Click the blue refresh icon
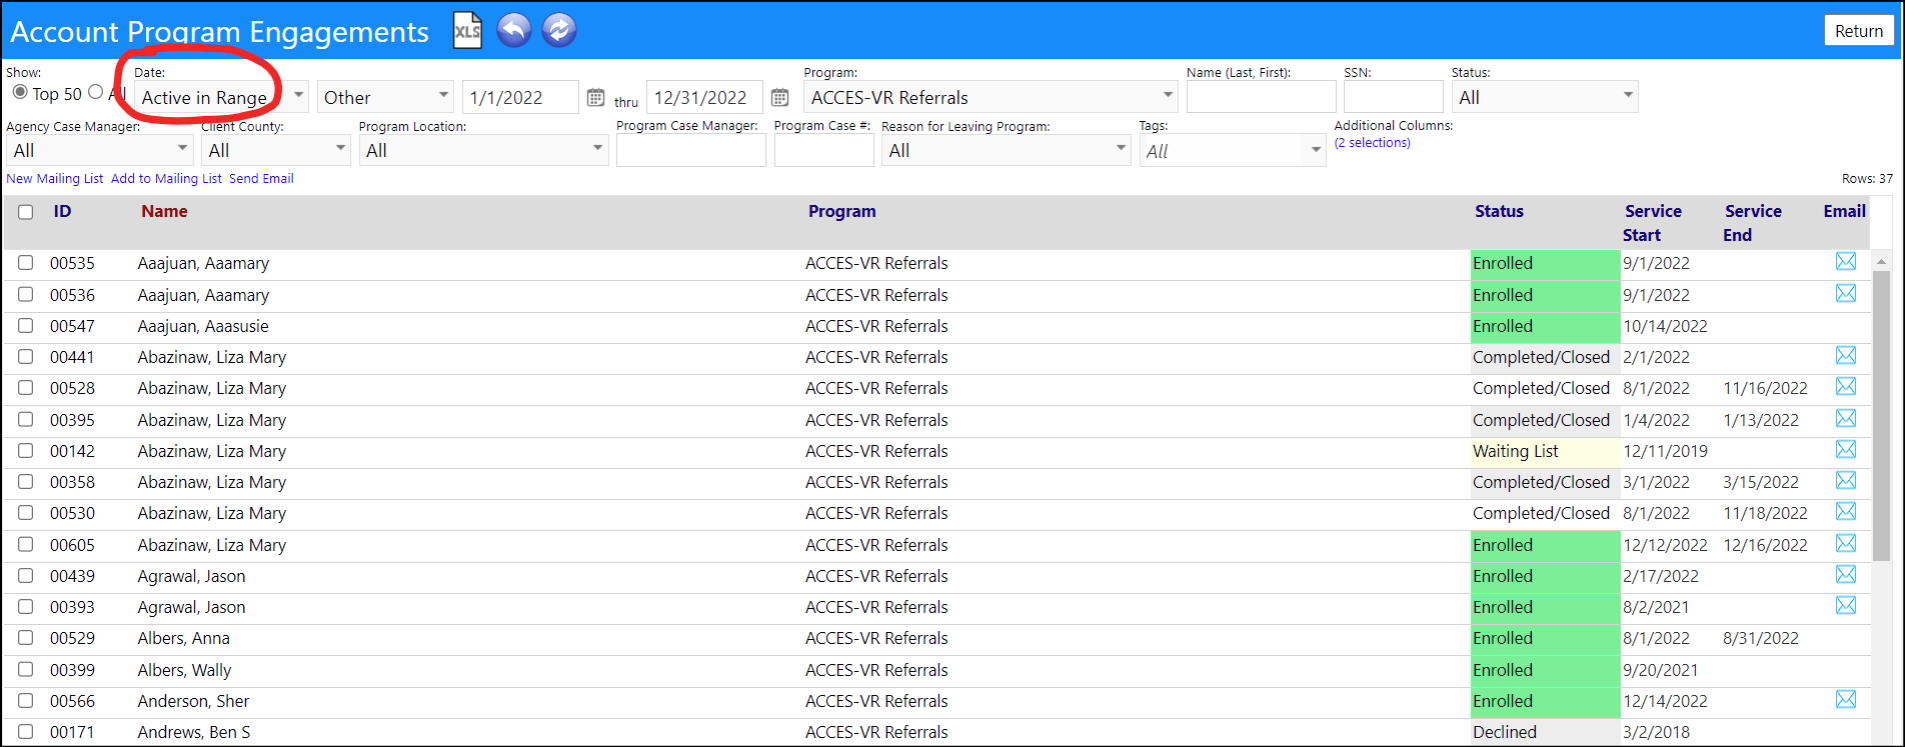Viewport: 1905px width, 747px height. [559, 30]
